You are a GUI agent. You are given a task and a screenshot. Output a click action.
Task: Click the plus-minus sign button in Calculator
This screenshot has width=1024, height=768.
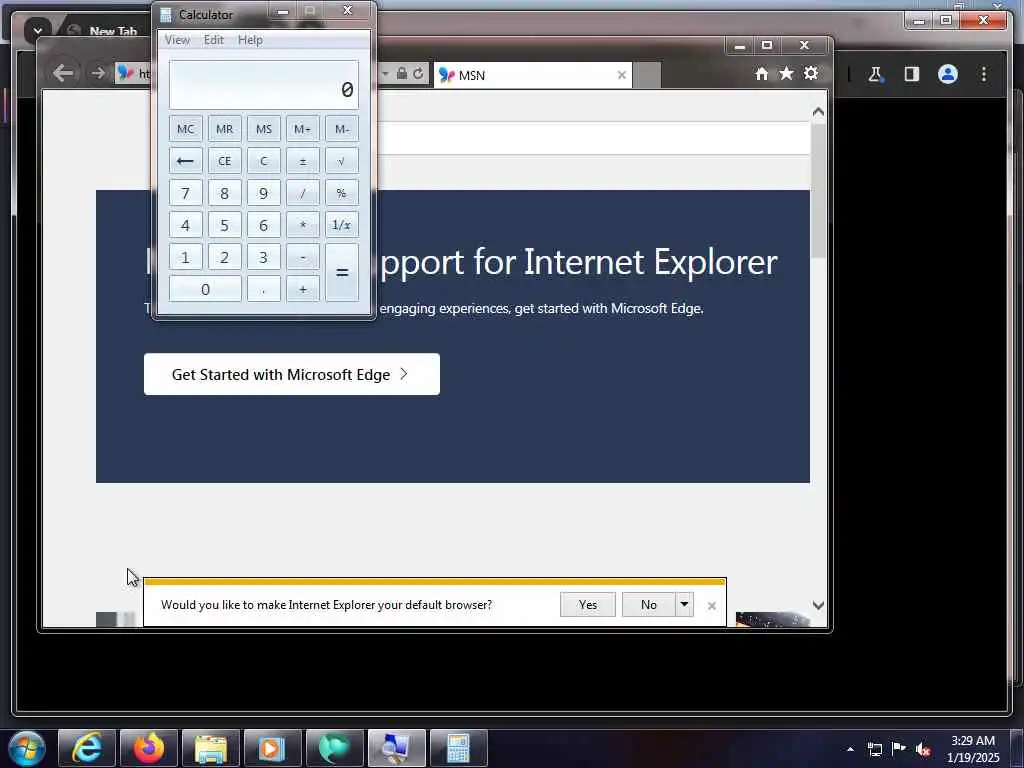tap(302, 161)
